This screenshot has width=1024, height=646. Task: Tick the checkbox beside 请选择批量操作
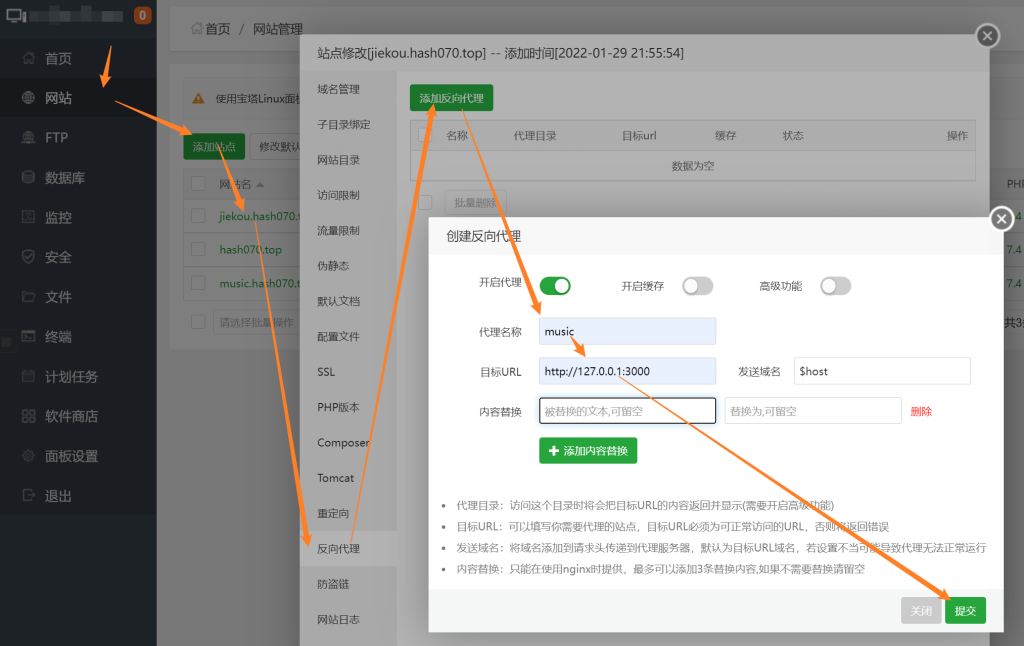tap(199, 321)
